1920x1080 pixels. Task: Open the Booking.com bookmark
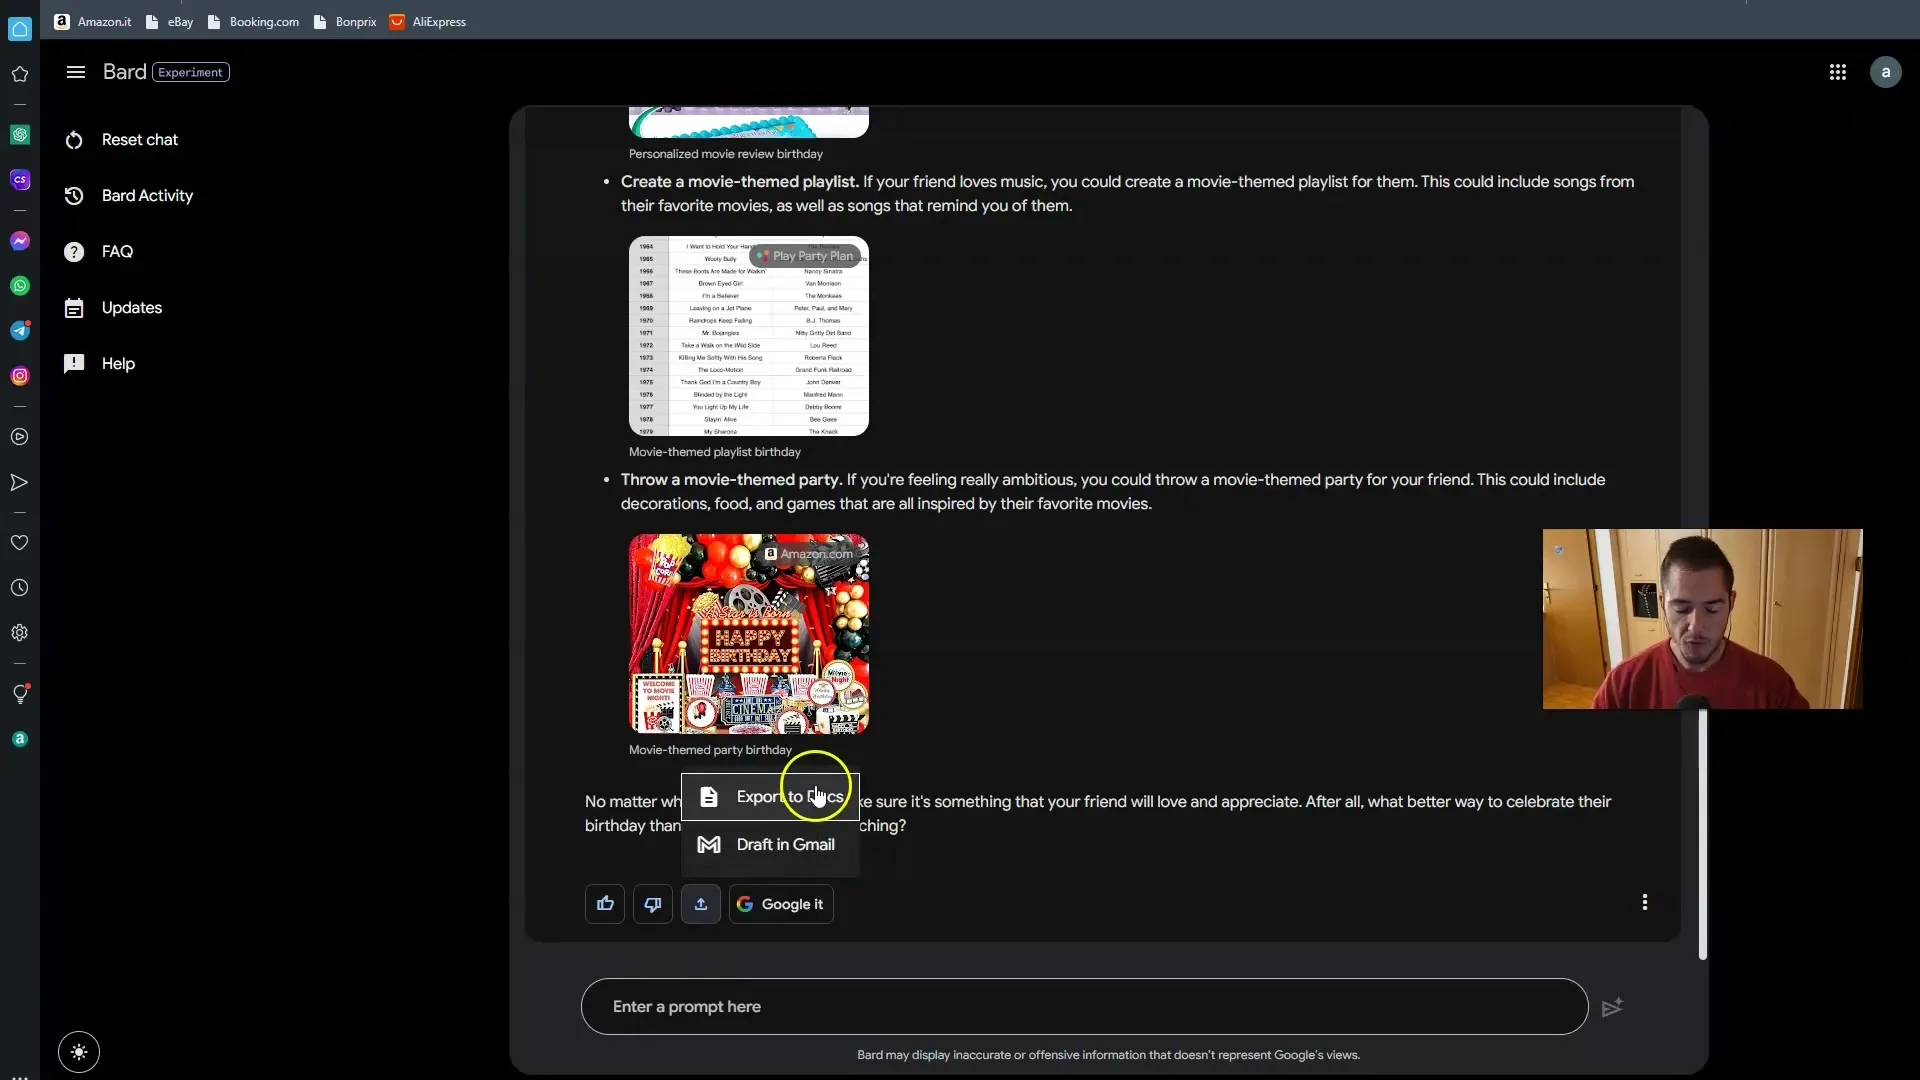253,22
